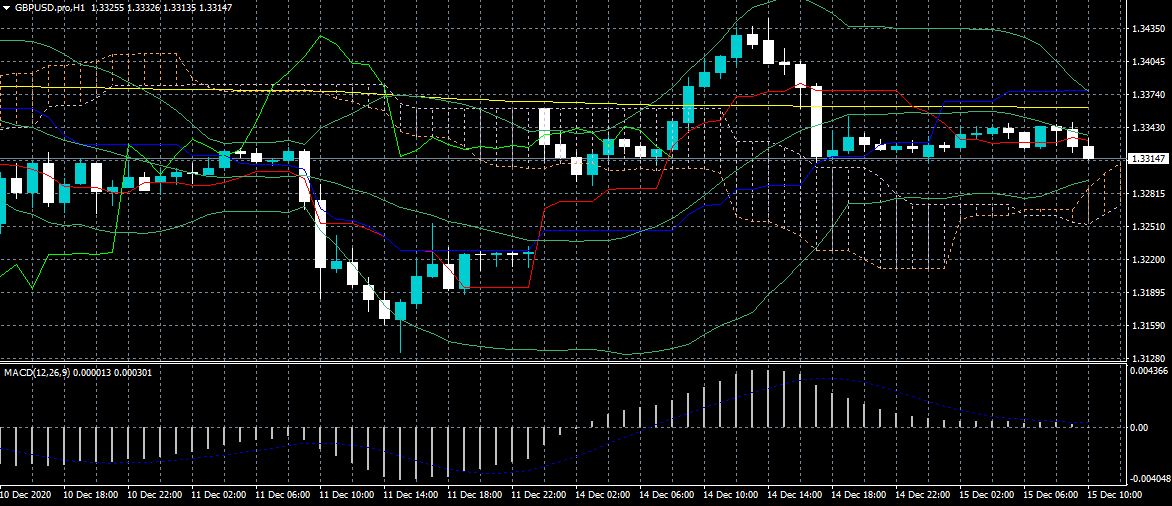Click the 1.32815 price axis label
Screen dimensions: 1172x506
[x=1147, y=193]
